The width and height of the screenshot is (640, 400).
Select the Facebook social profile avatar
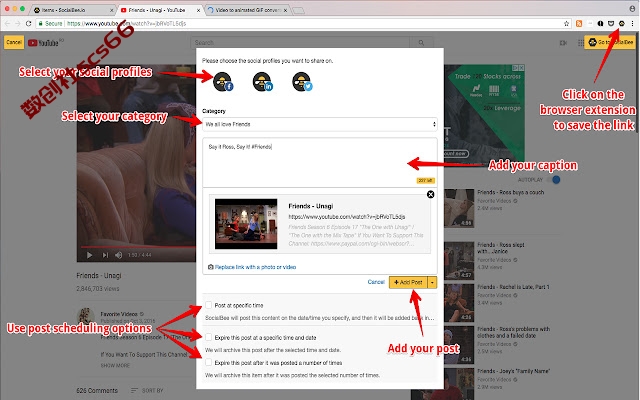click(223, 82)
